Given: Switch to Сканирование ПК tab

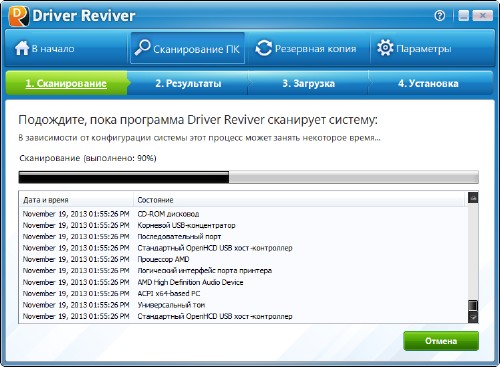Looking at the screenshot, I should 187,48.
